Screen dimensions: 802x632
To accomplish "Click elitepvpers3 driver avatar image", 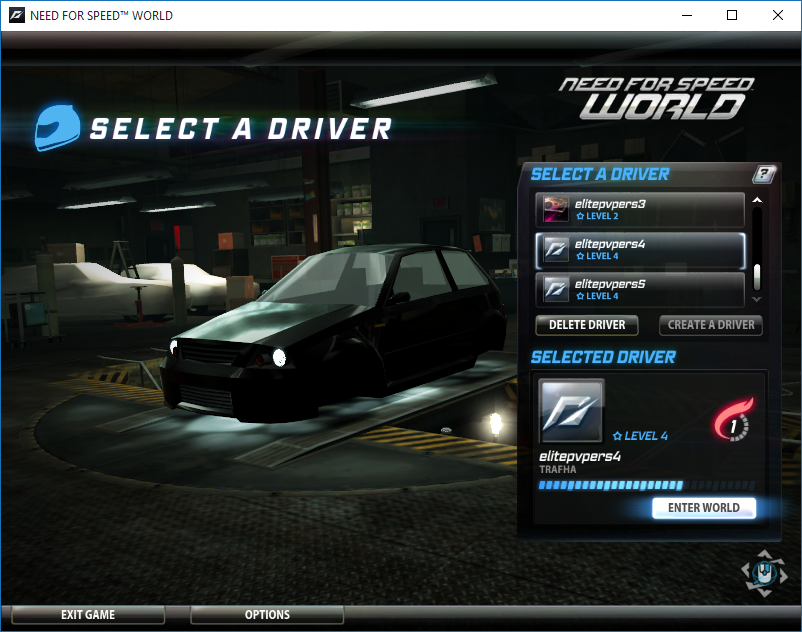I will 556,209.
